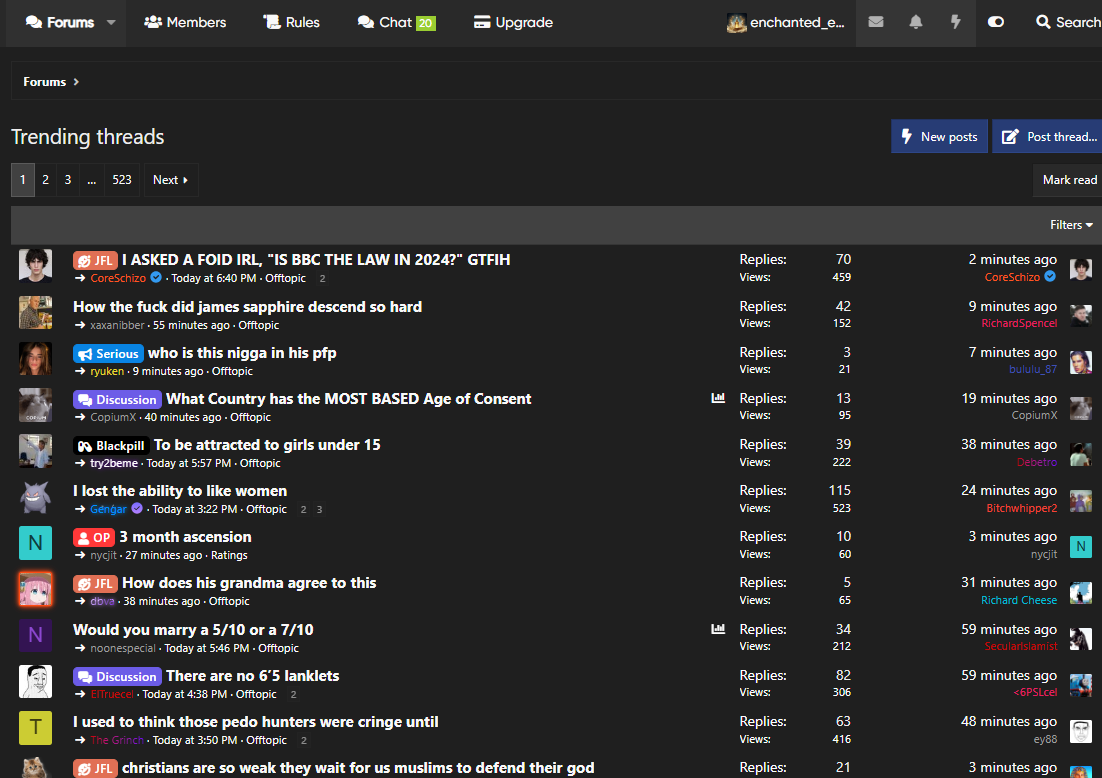Click the New posts button
This screenshot has height=778, width=1102.
tap(939, 137)
